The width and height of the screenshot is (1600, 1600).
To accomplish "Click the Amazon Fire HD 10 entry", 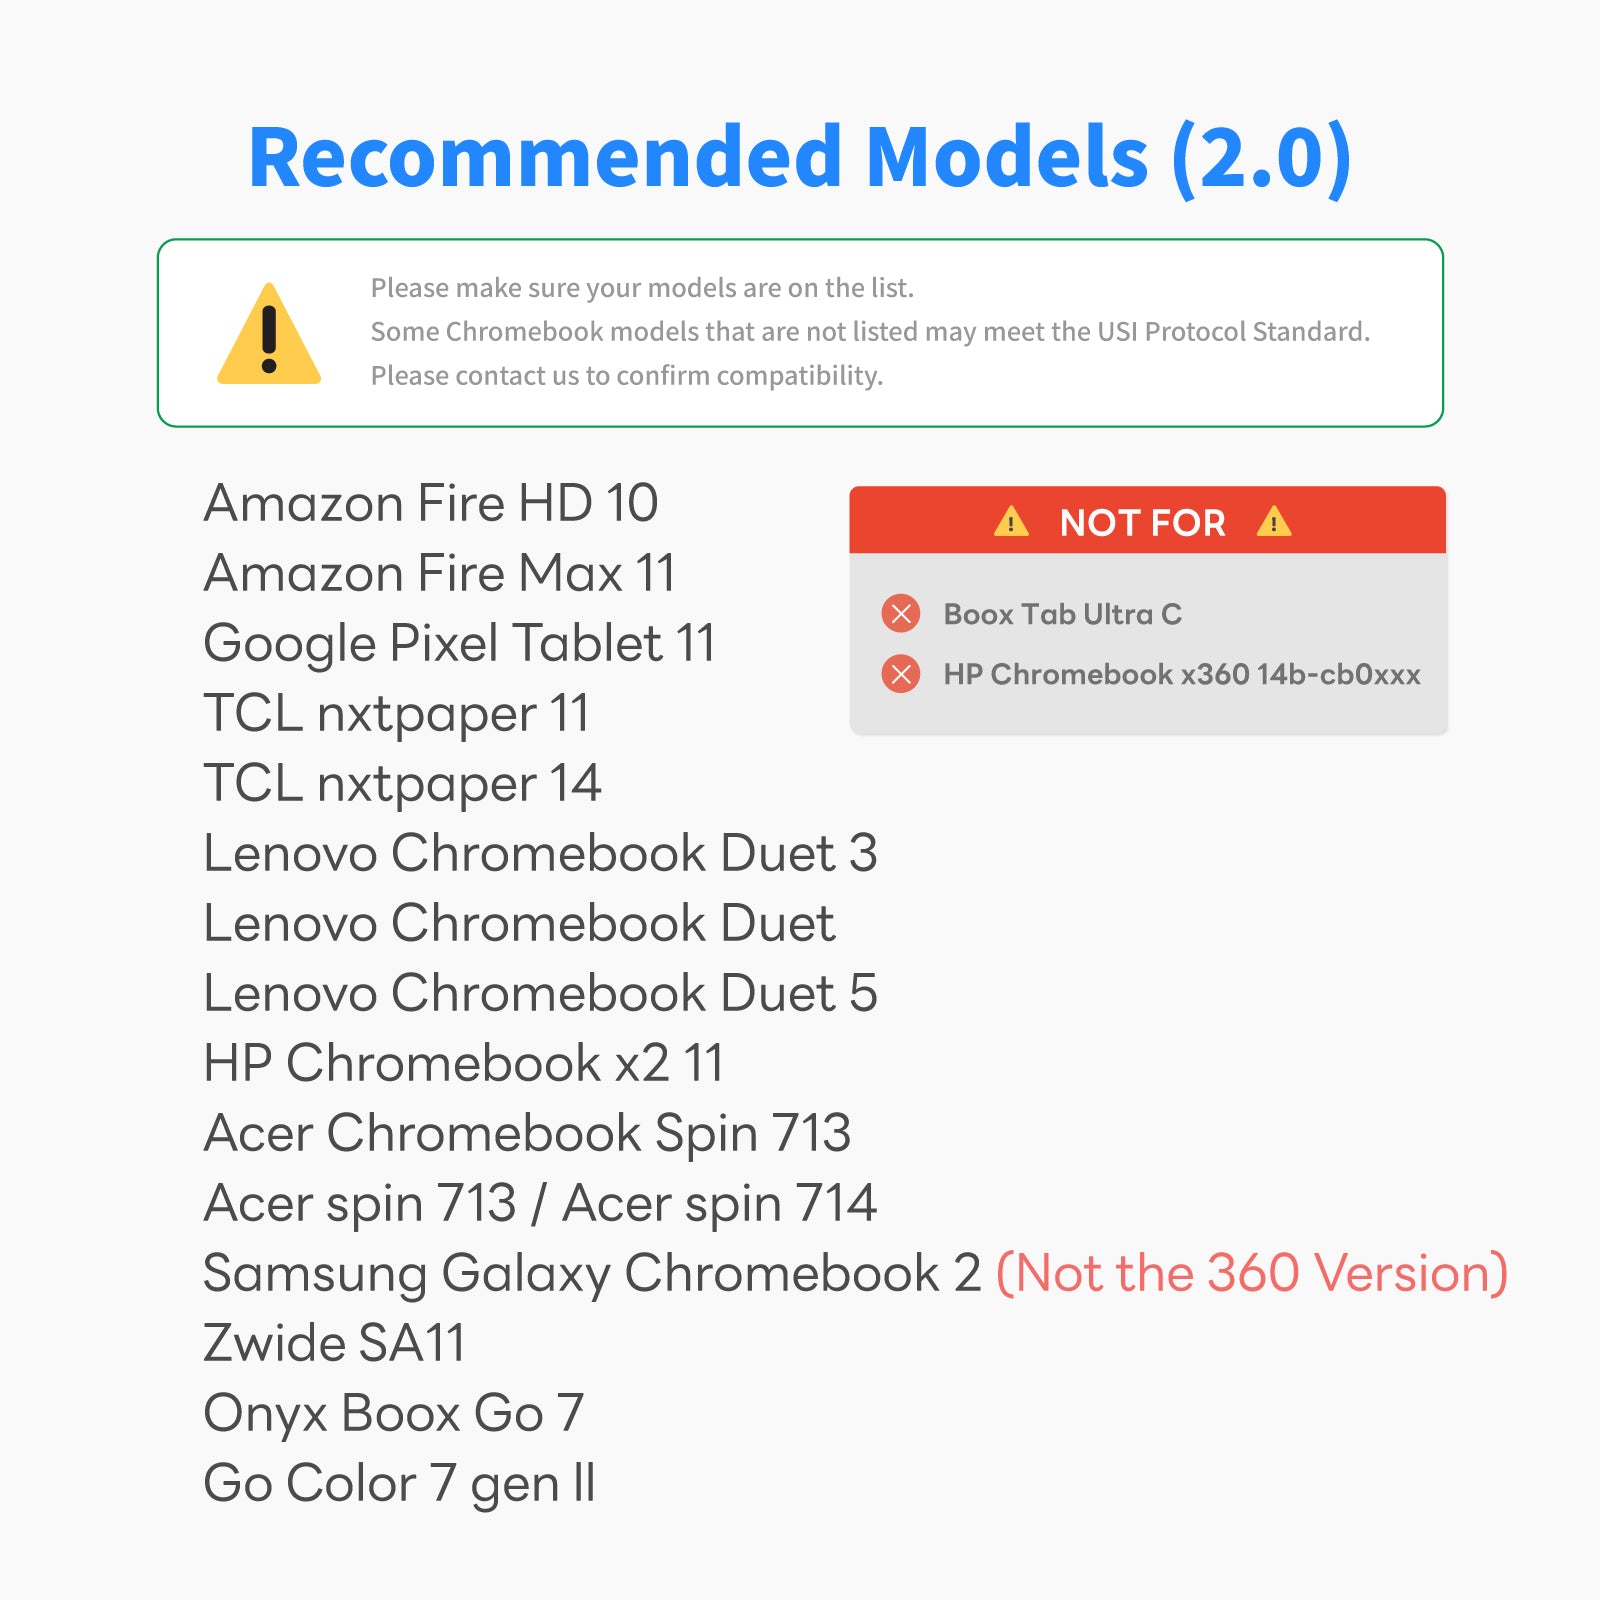I will point(431,502).
